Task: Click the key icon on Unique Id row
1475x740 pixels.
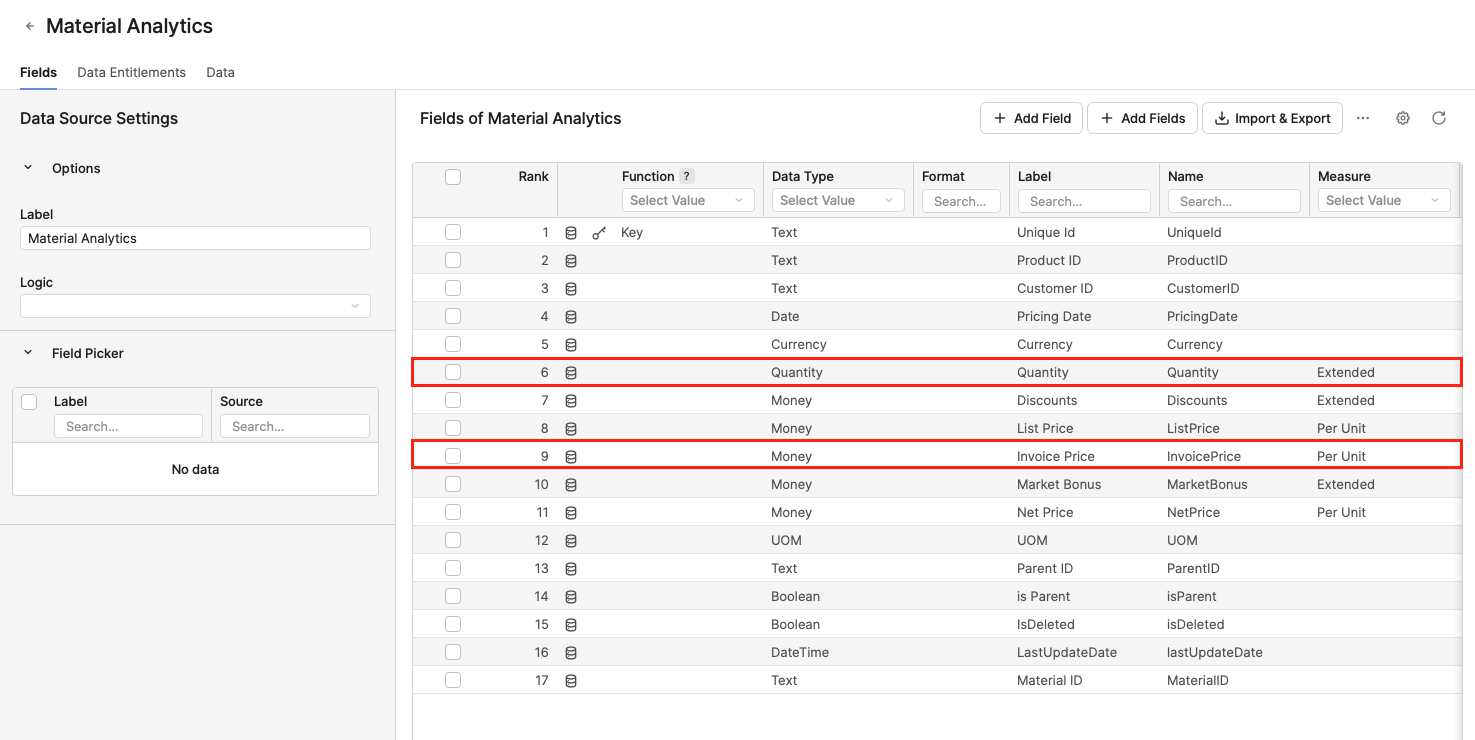Action: [x=599, y=233]
